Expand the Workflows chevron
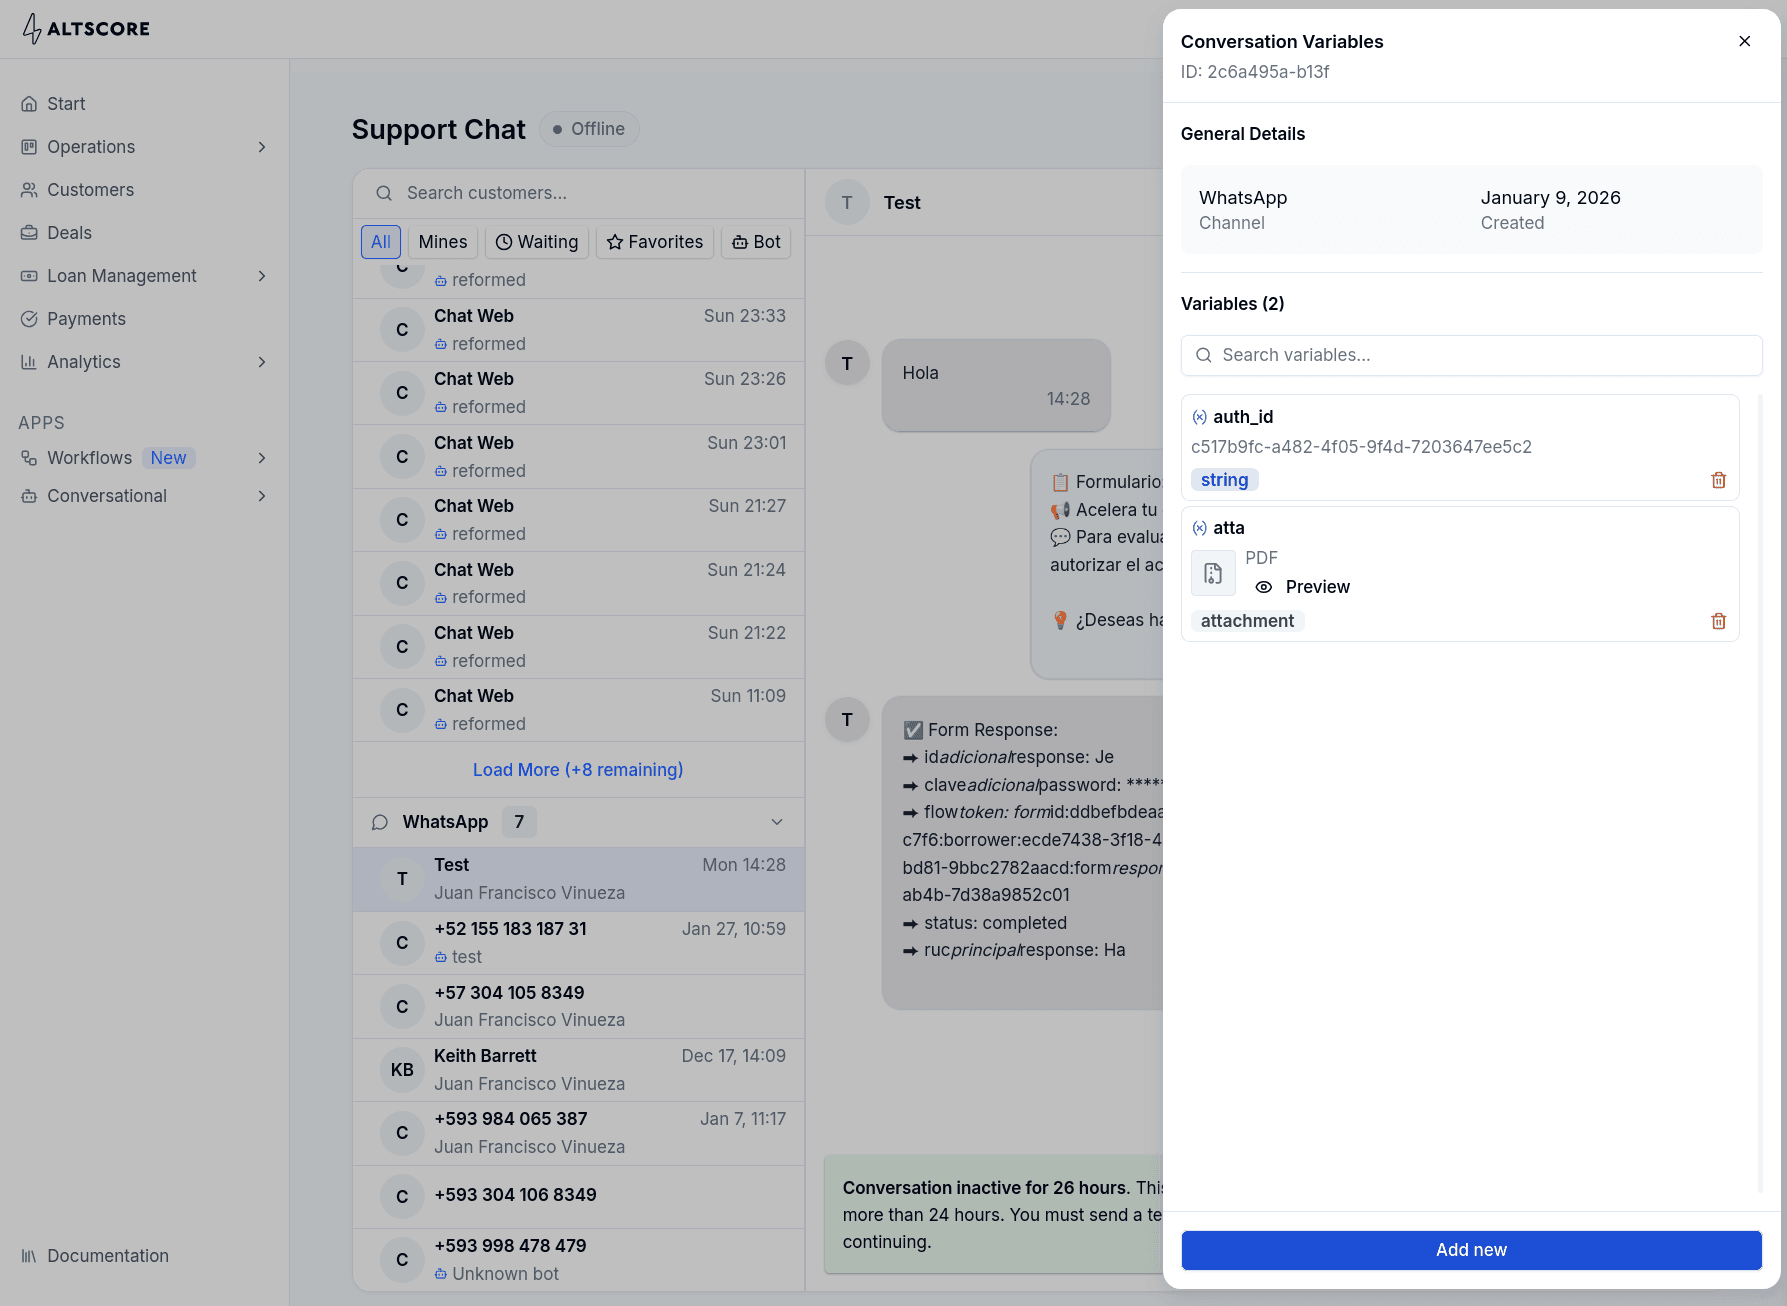Viewport: 1787px width, 1306px height. click(262, 458)
